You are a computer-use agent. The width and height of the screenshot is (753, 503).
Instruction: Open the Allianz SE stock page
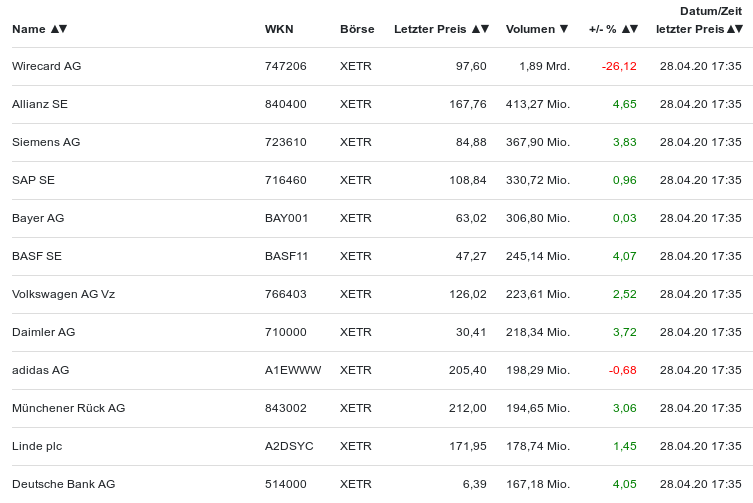click(40, 104)
